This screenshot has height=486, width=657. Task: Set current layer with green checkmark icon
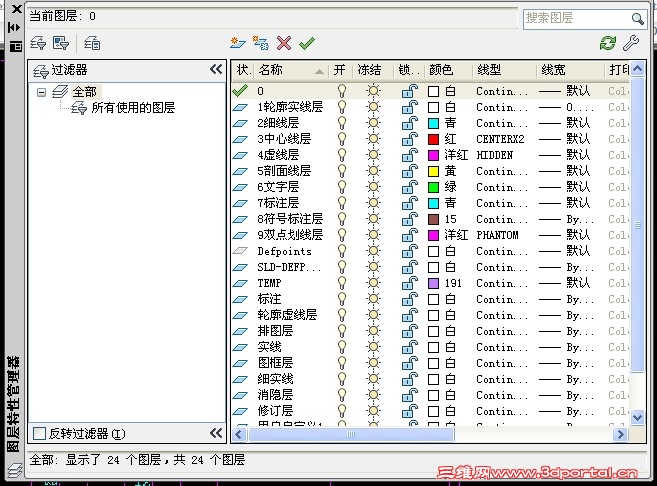click(x=307, y=43)
